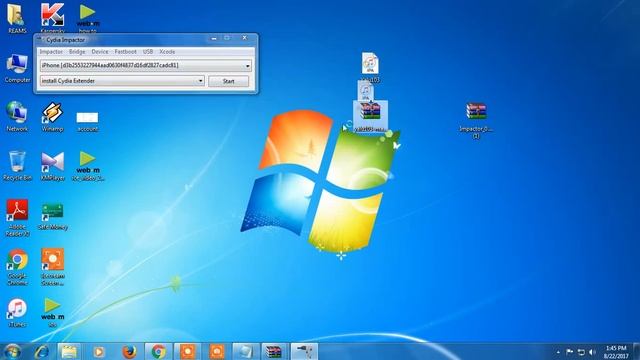Select the KMPlayer desktop shortcut
The height and width of the screenshot is (360, 640).
pos(53,166)
